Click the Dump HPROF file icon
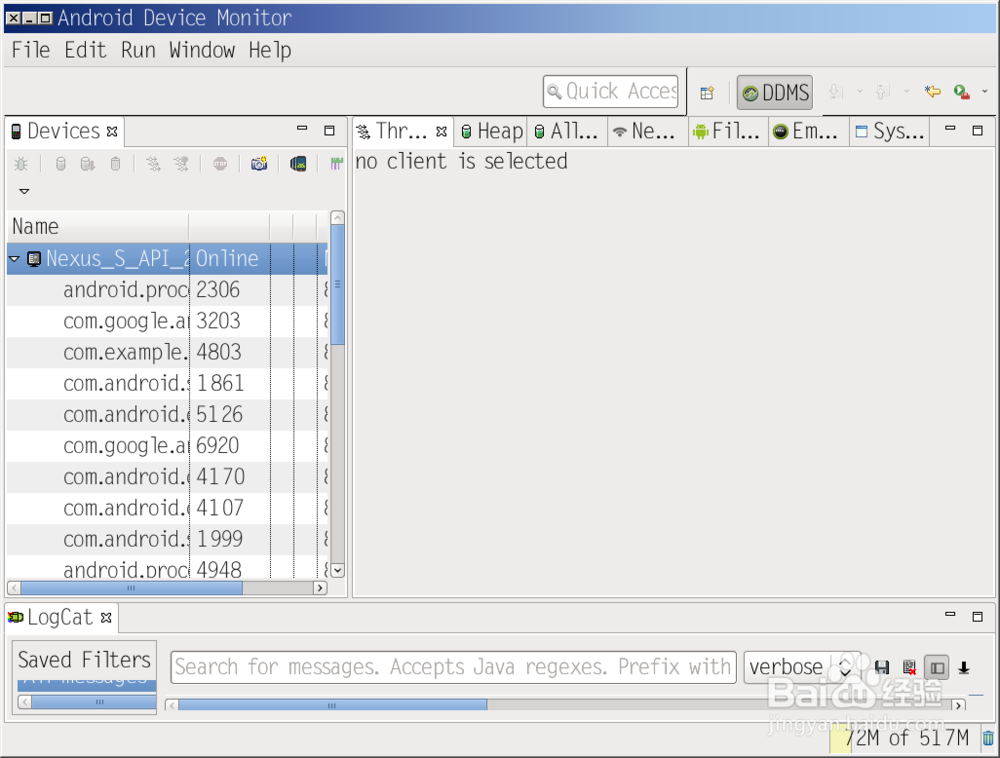Screen dimensions: 1000x758 coord(88,164)
